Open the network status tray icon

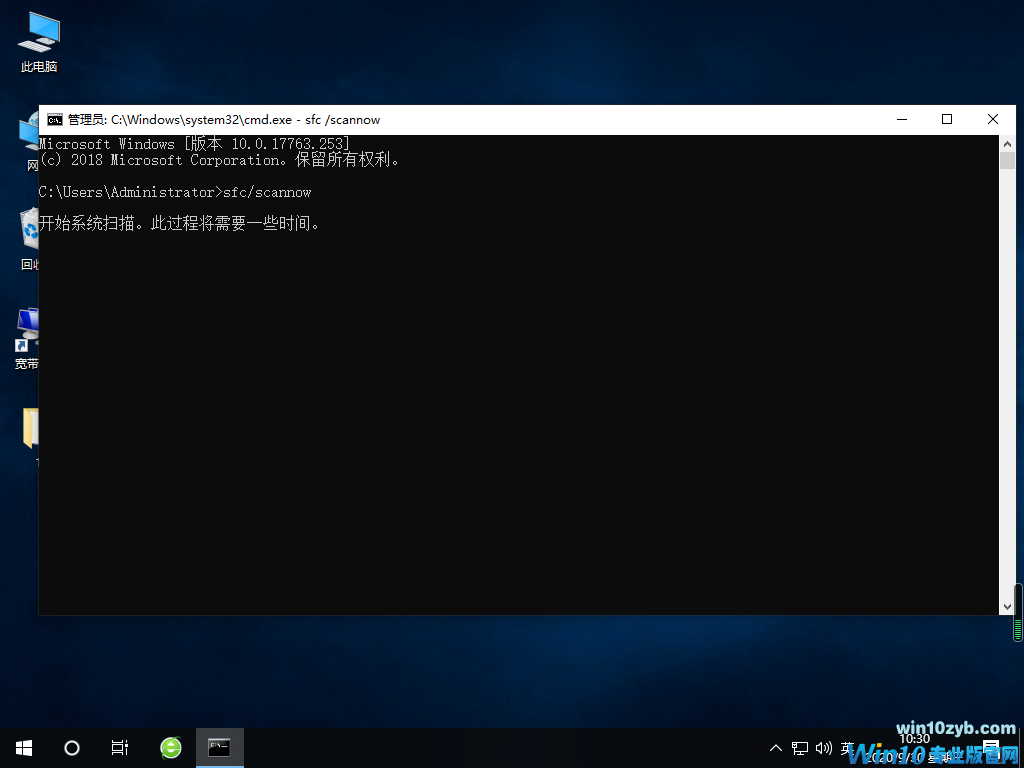pos(800,748)
